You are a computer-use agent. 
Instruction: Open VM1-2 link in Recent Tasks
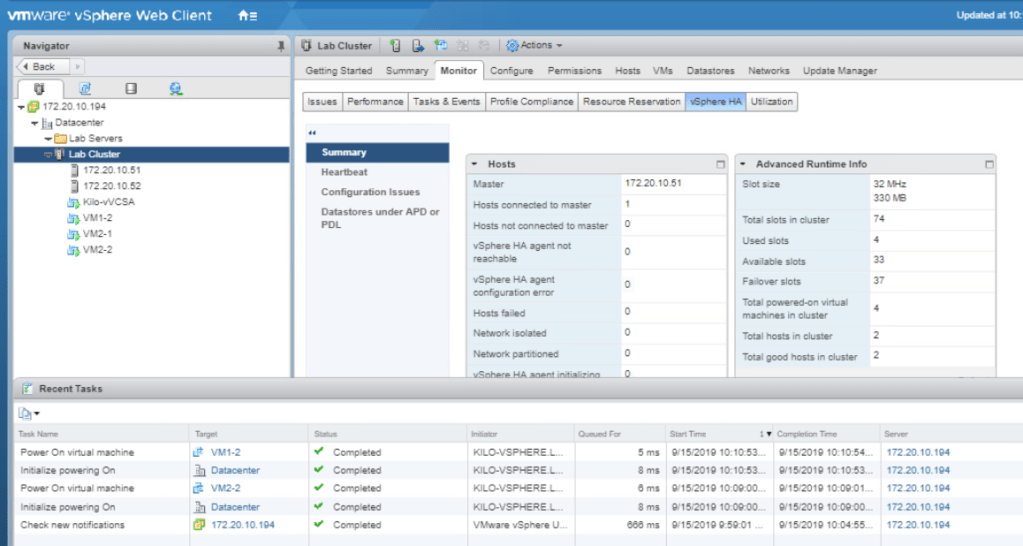(x=225, y=453)
